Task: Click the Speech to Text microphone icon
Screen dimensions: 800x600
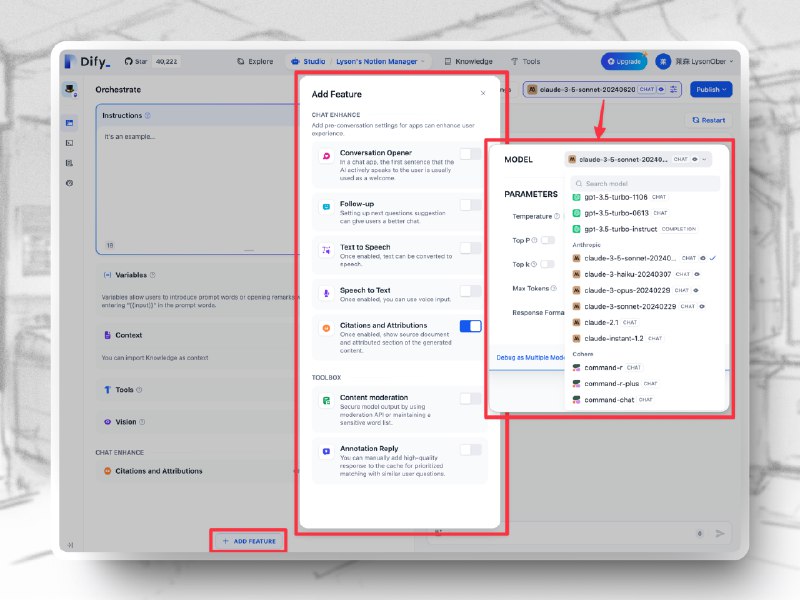Action: pyautogui.click(x=327, y=293)
